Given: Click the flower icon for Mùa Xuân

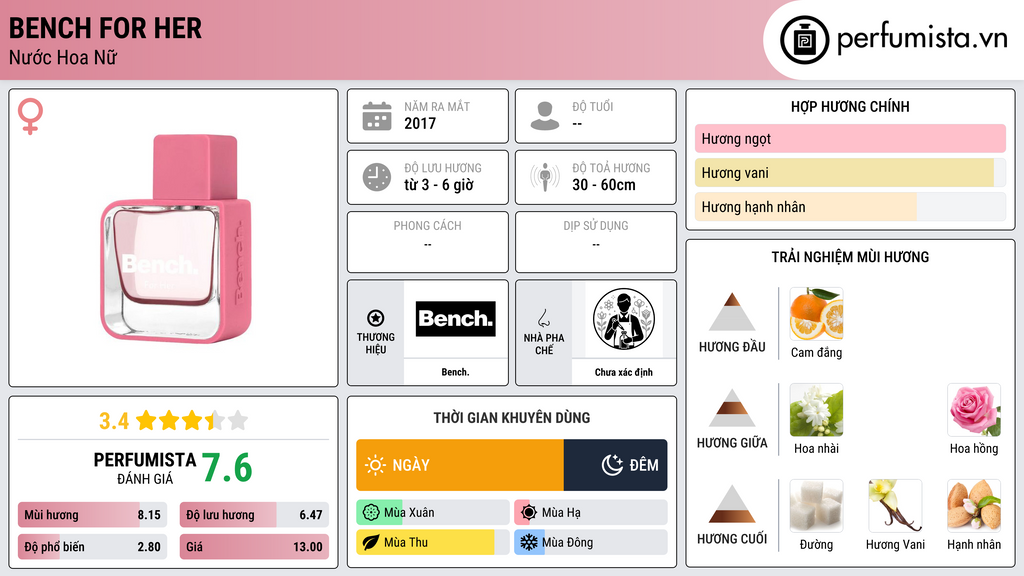Looking at the screenshot, I should click(371, 513).
